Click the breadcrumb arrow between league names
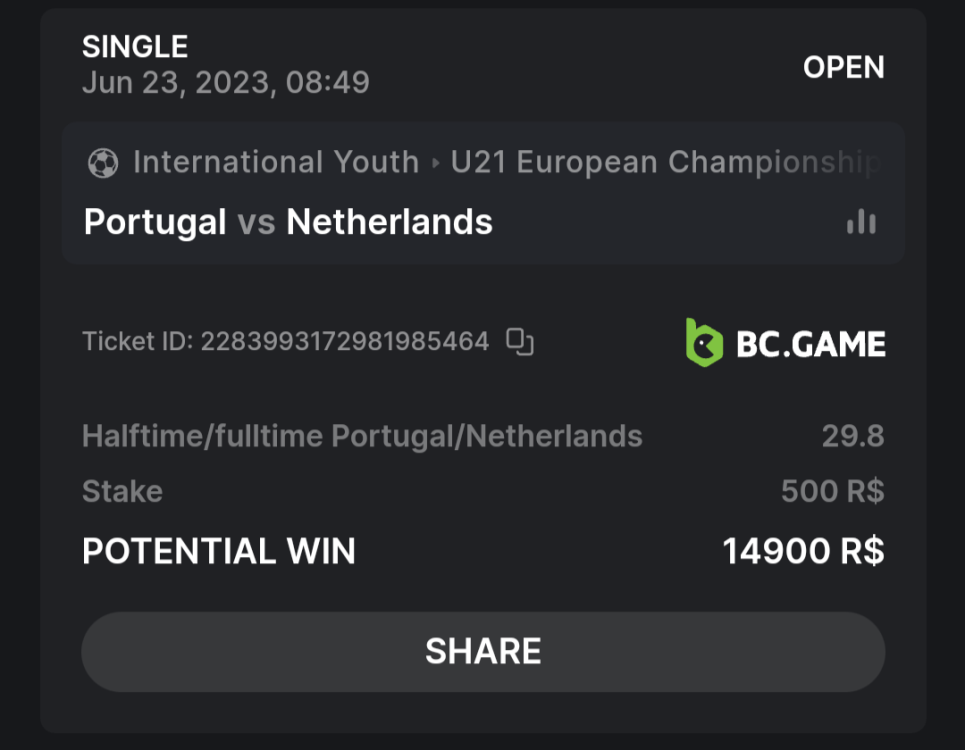The width and height of the screenshot is (965, 750). [x=435, y=163]
